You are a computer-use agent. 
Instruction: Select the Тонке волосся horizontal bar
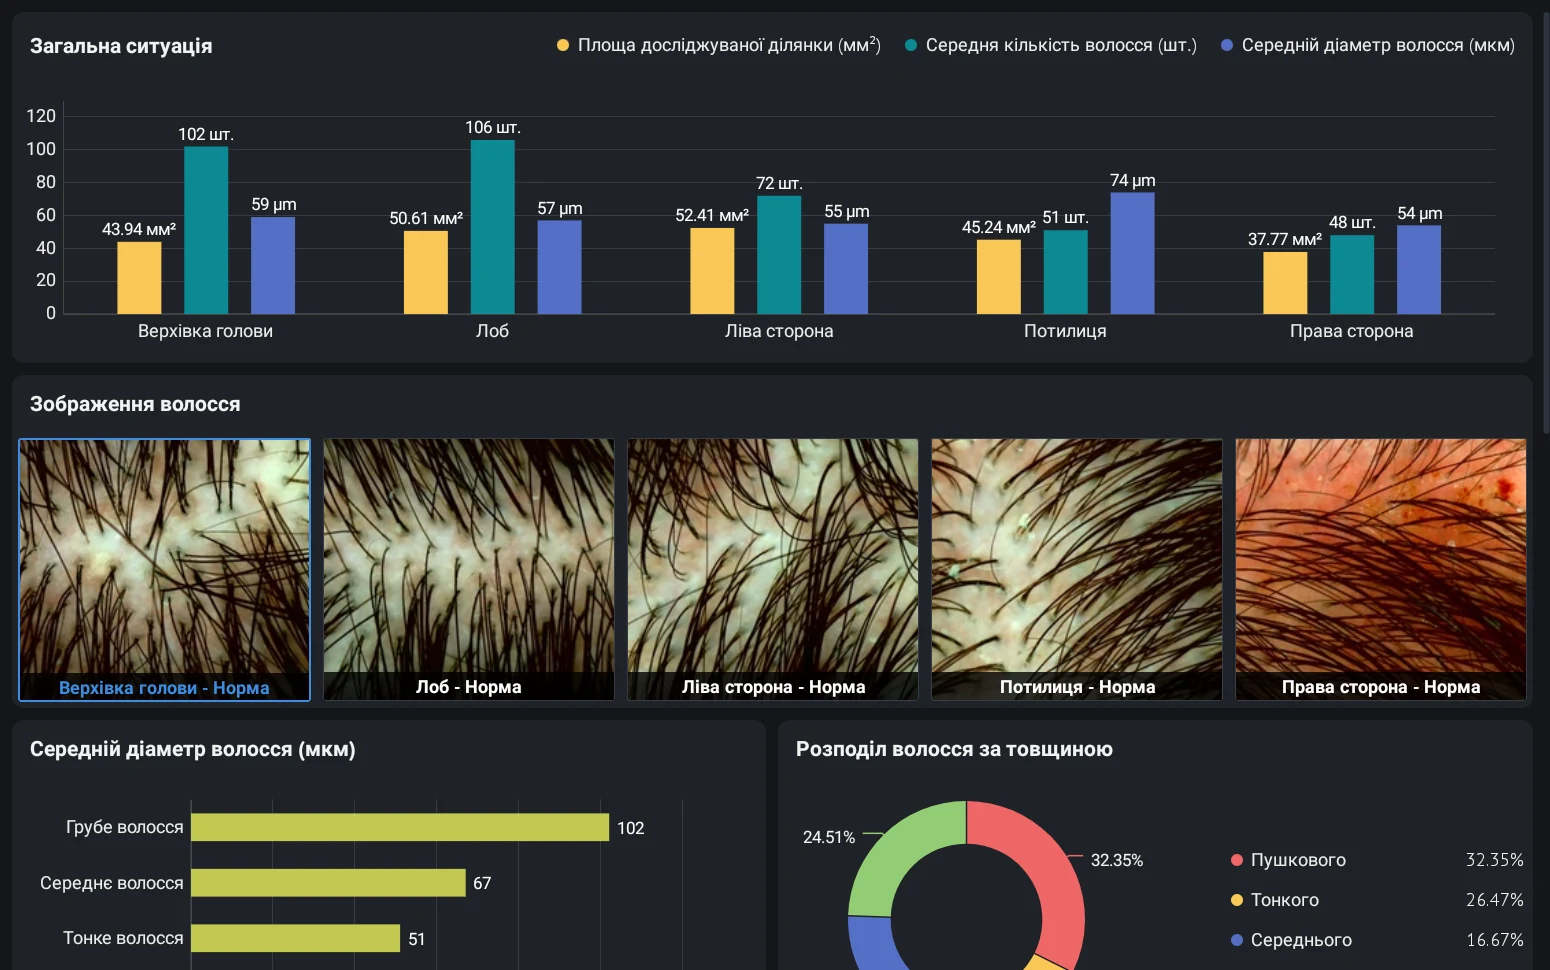295,938
